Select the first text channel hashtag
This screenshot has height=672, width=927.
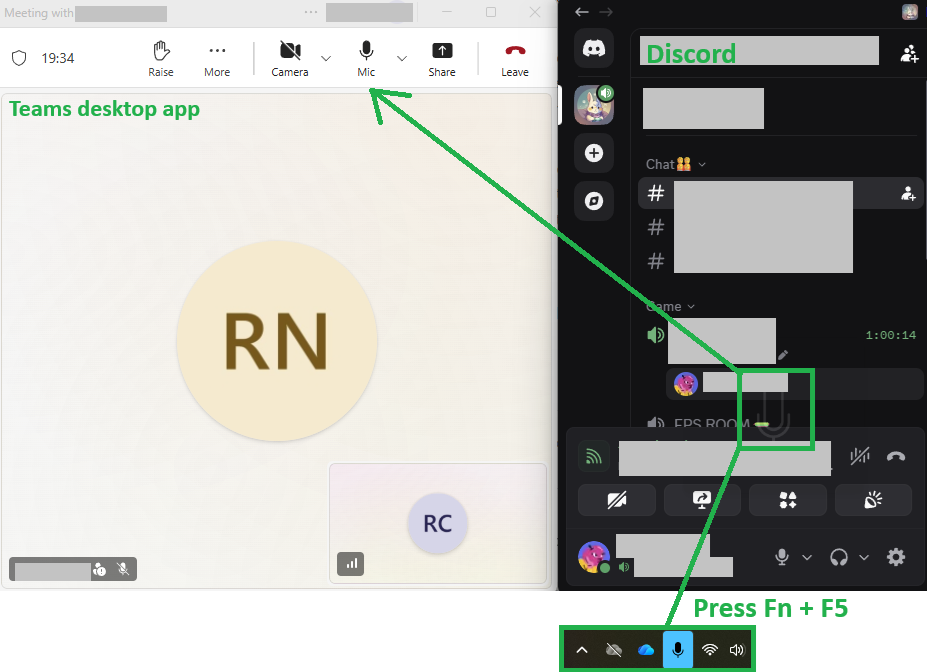(x=656, y=193)
